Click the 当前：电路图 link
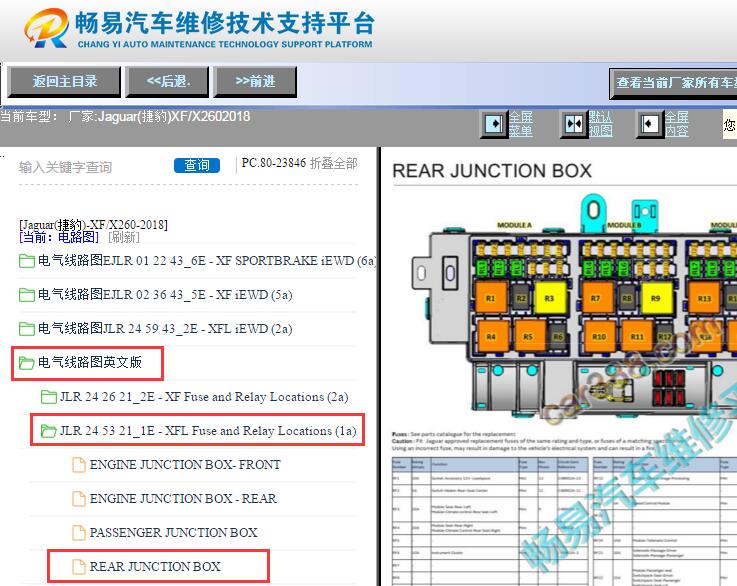 [59, 237]
